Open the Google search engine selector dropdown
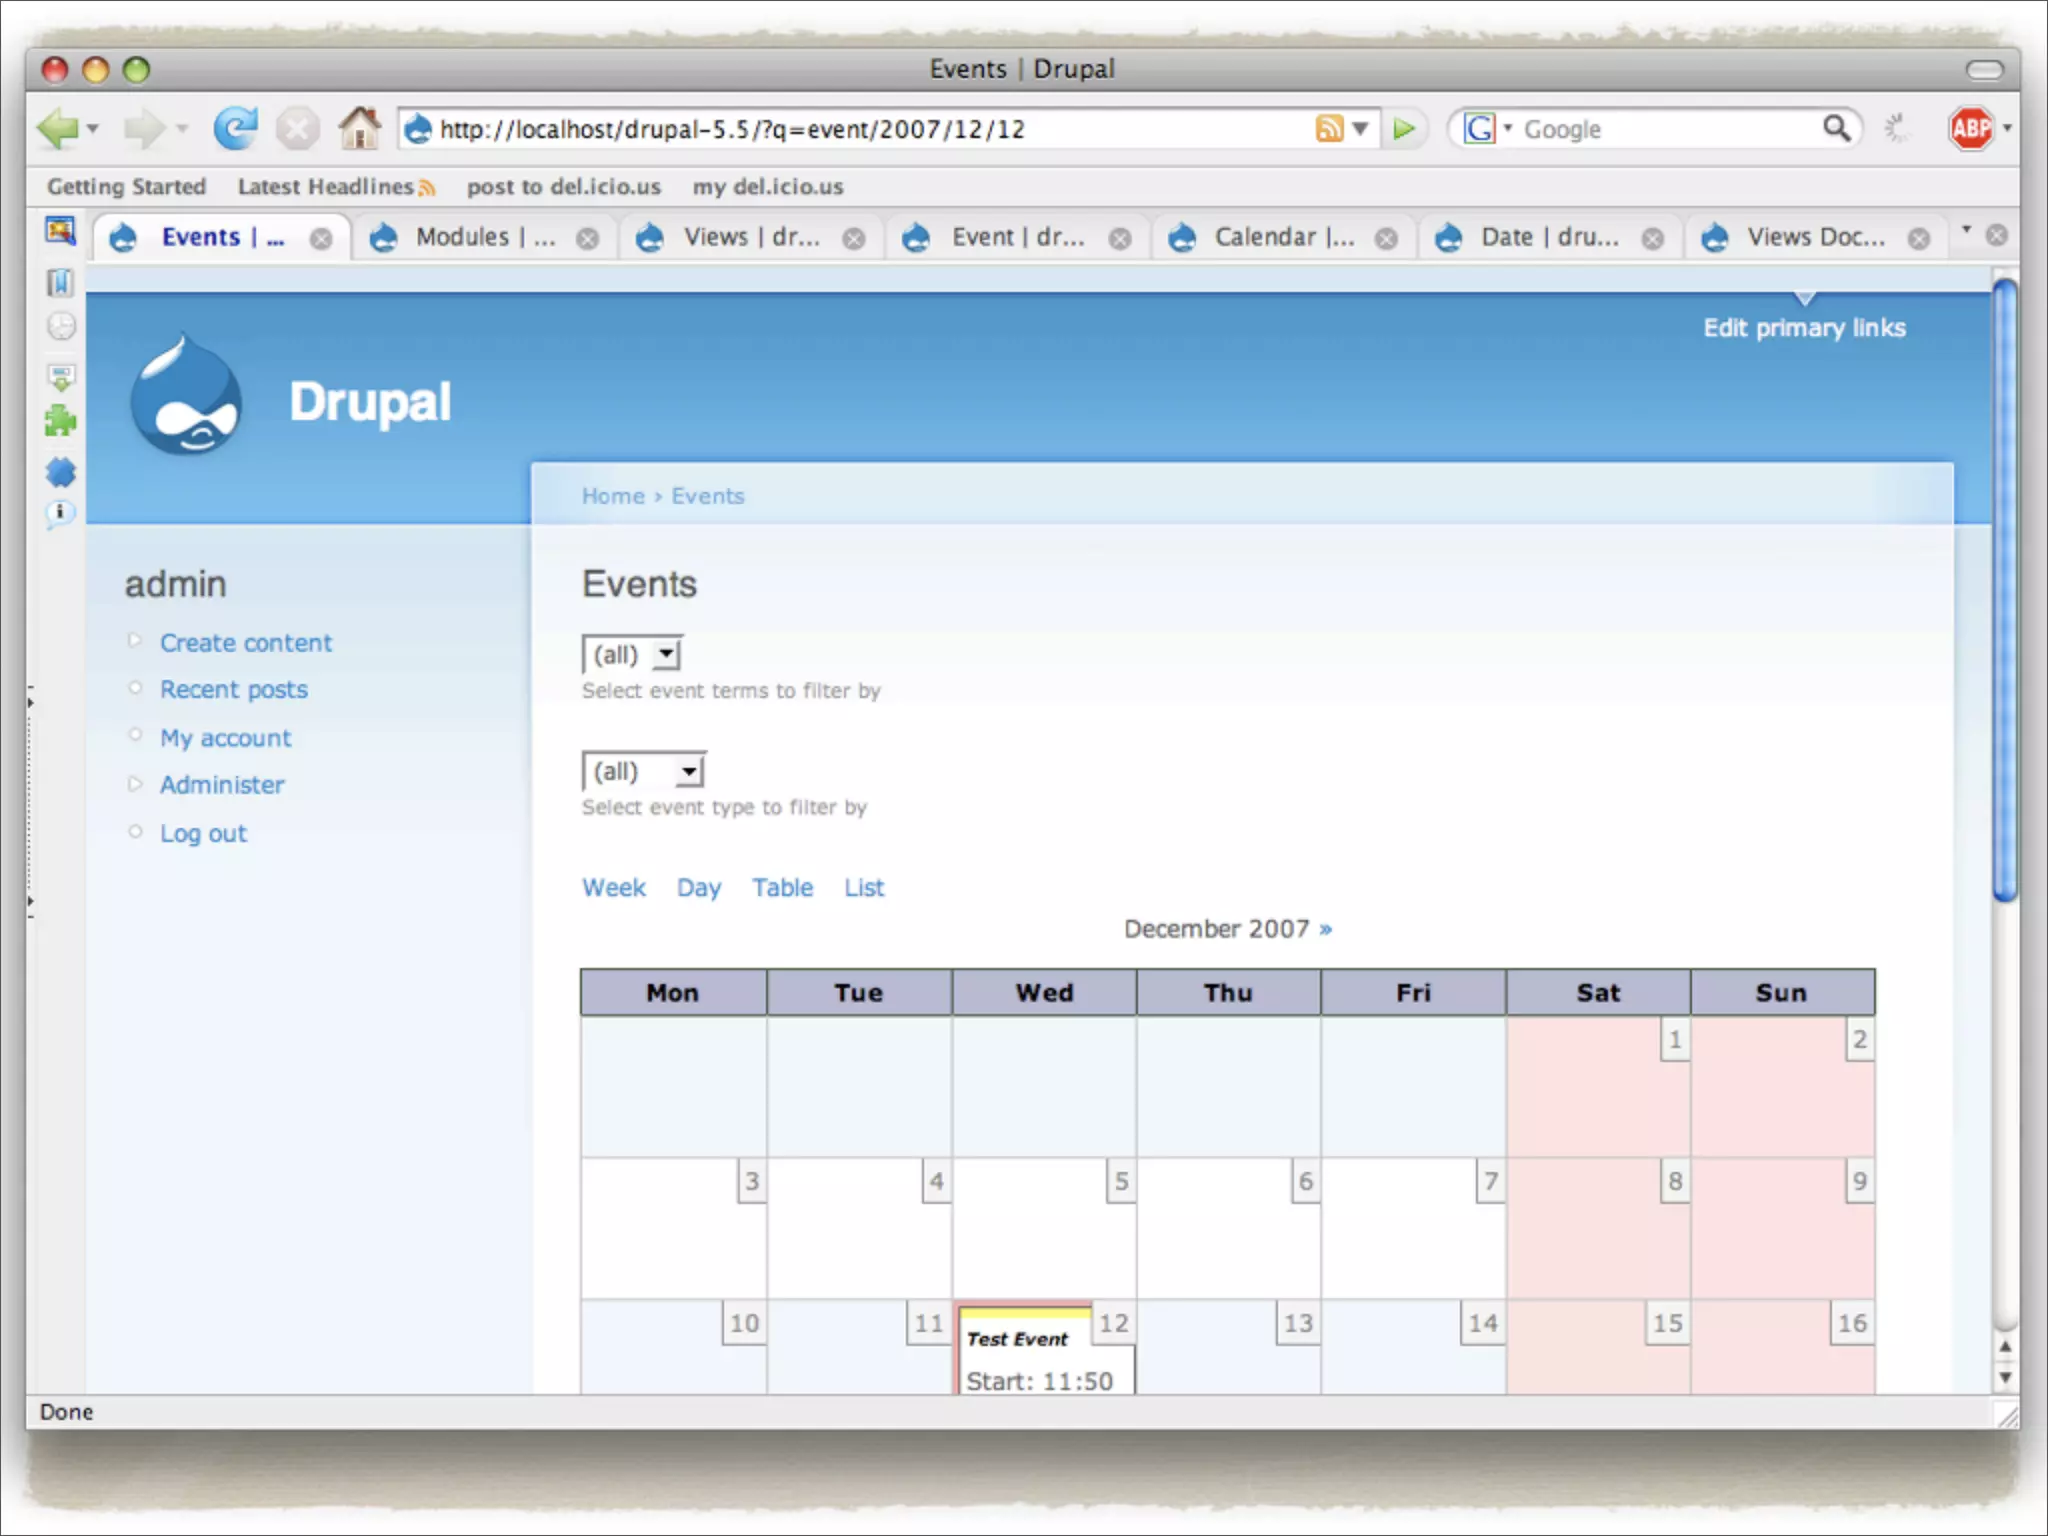Viewport: 2048px width, 1536px height. pyautogui.click(x=1488, y=129)
